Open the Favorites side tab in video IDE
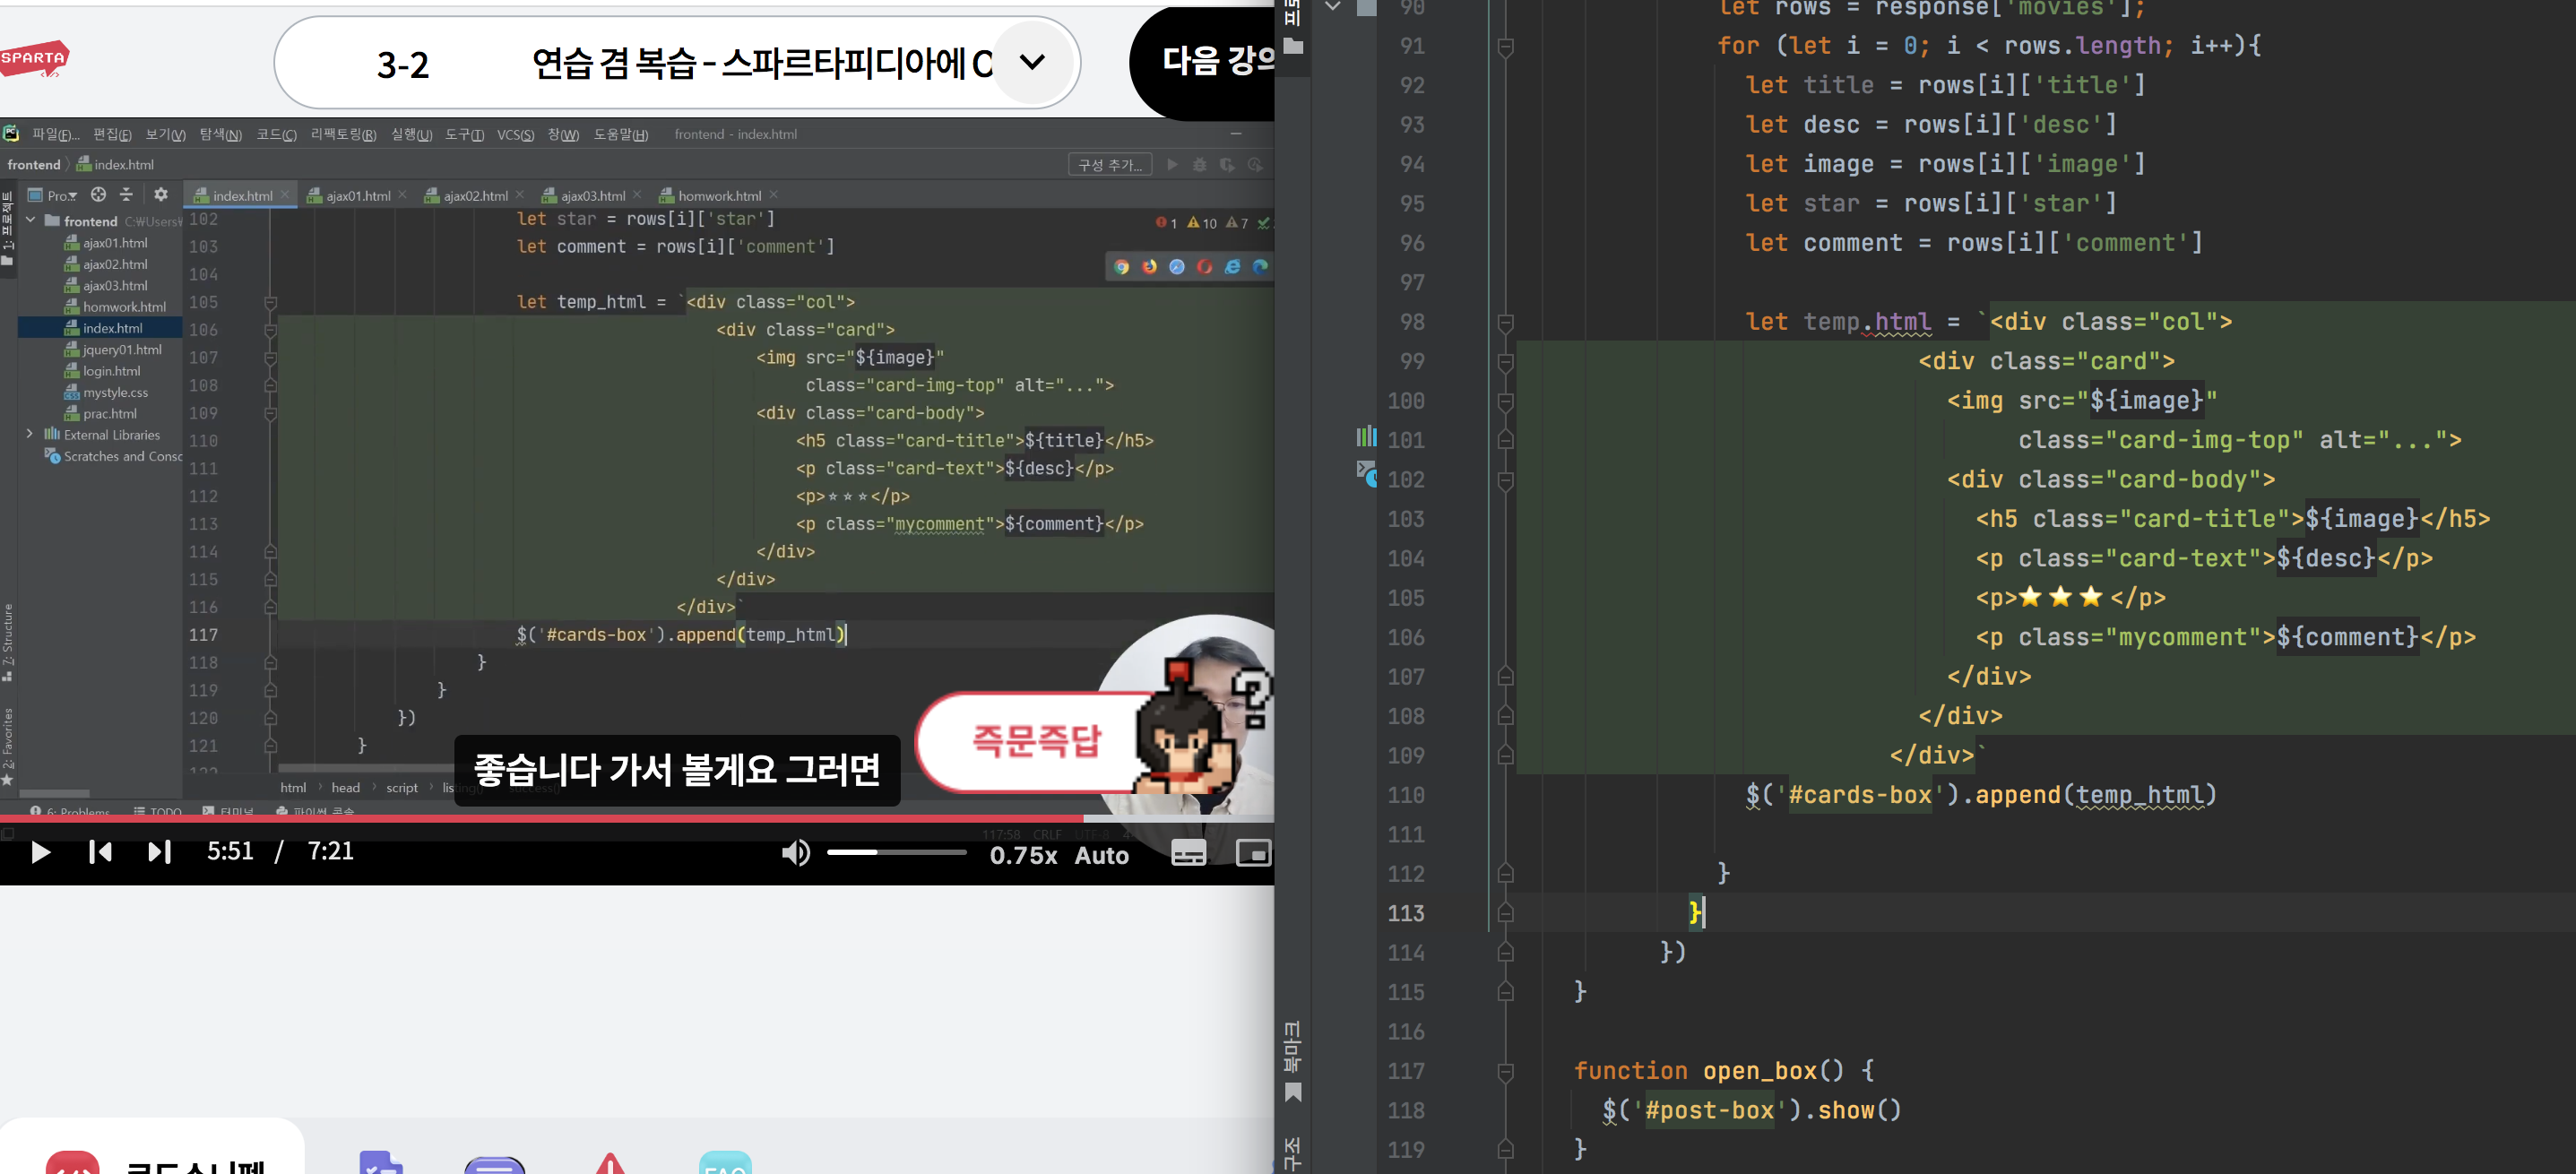 (8, 746)
